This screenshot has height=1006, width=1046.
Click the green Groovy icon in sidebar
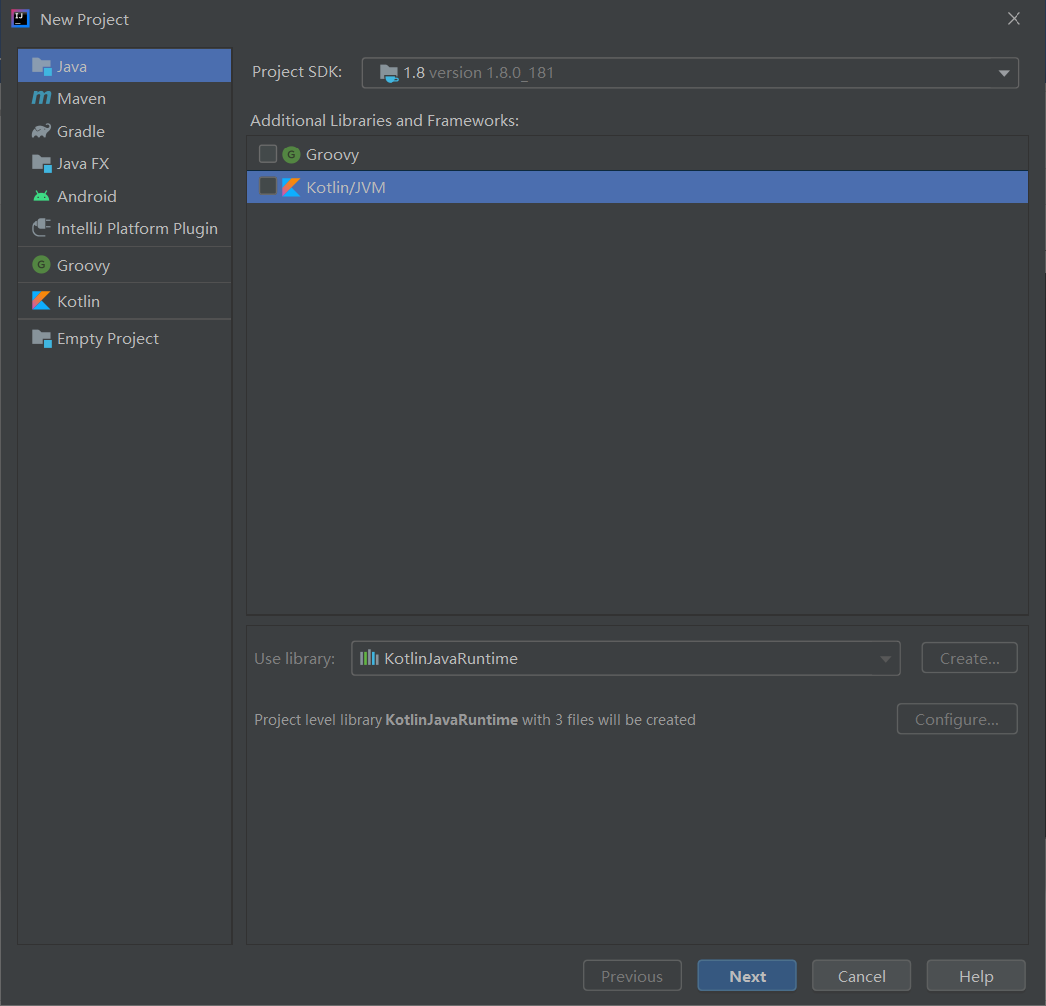point(41,265)
